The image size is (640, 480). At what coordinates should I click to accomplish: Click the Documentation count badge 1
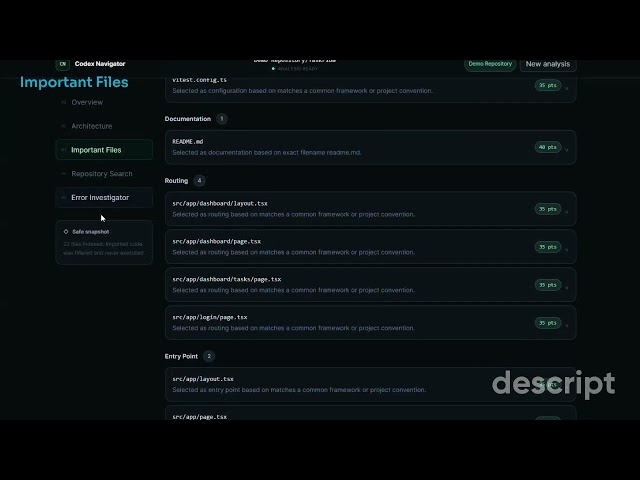(x=222, y=119)
